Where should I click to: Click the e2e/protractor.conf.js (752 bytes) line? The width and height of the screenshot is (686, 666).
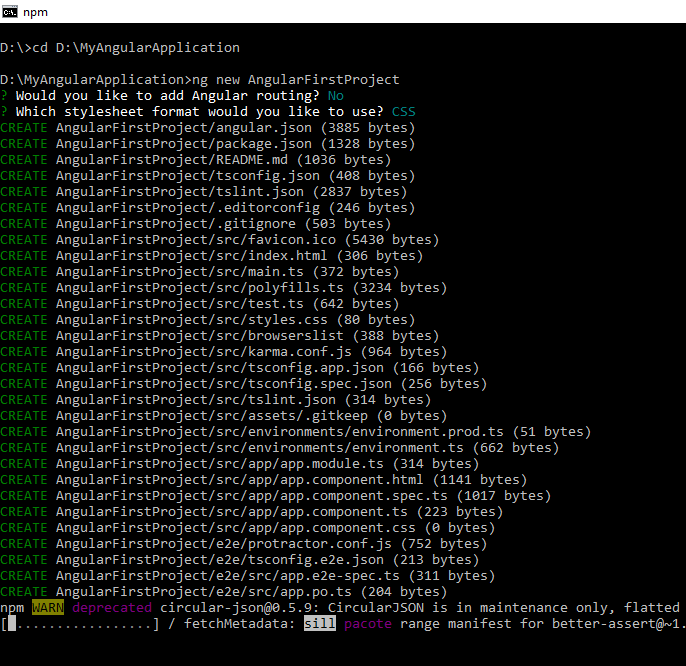pos(243,543)
